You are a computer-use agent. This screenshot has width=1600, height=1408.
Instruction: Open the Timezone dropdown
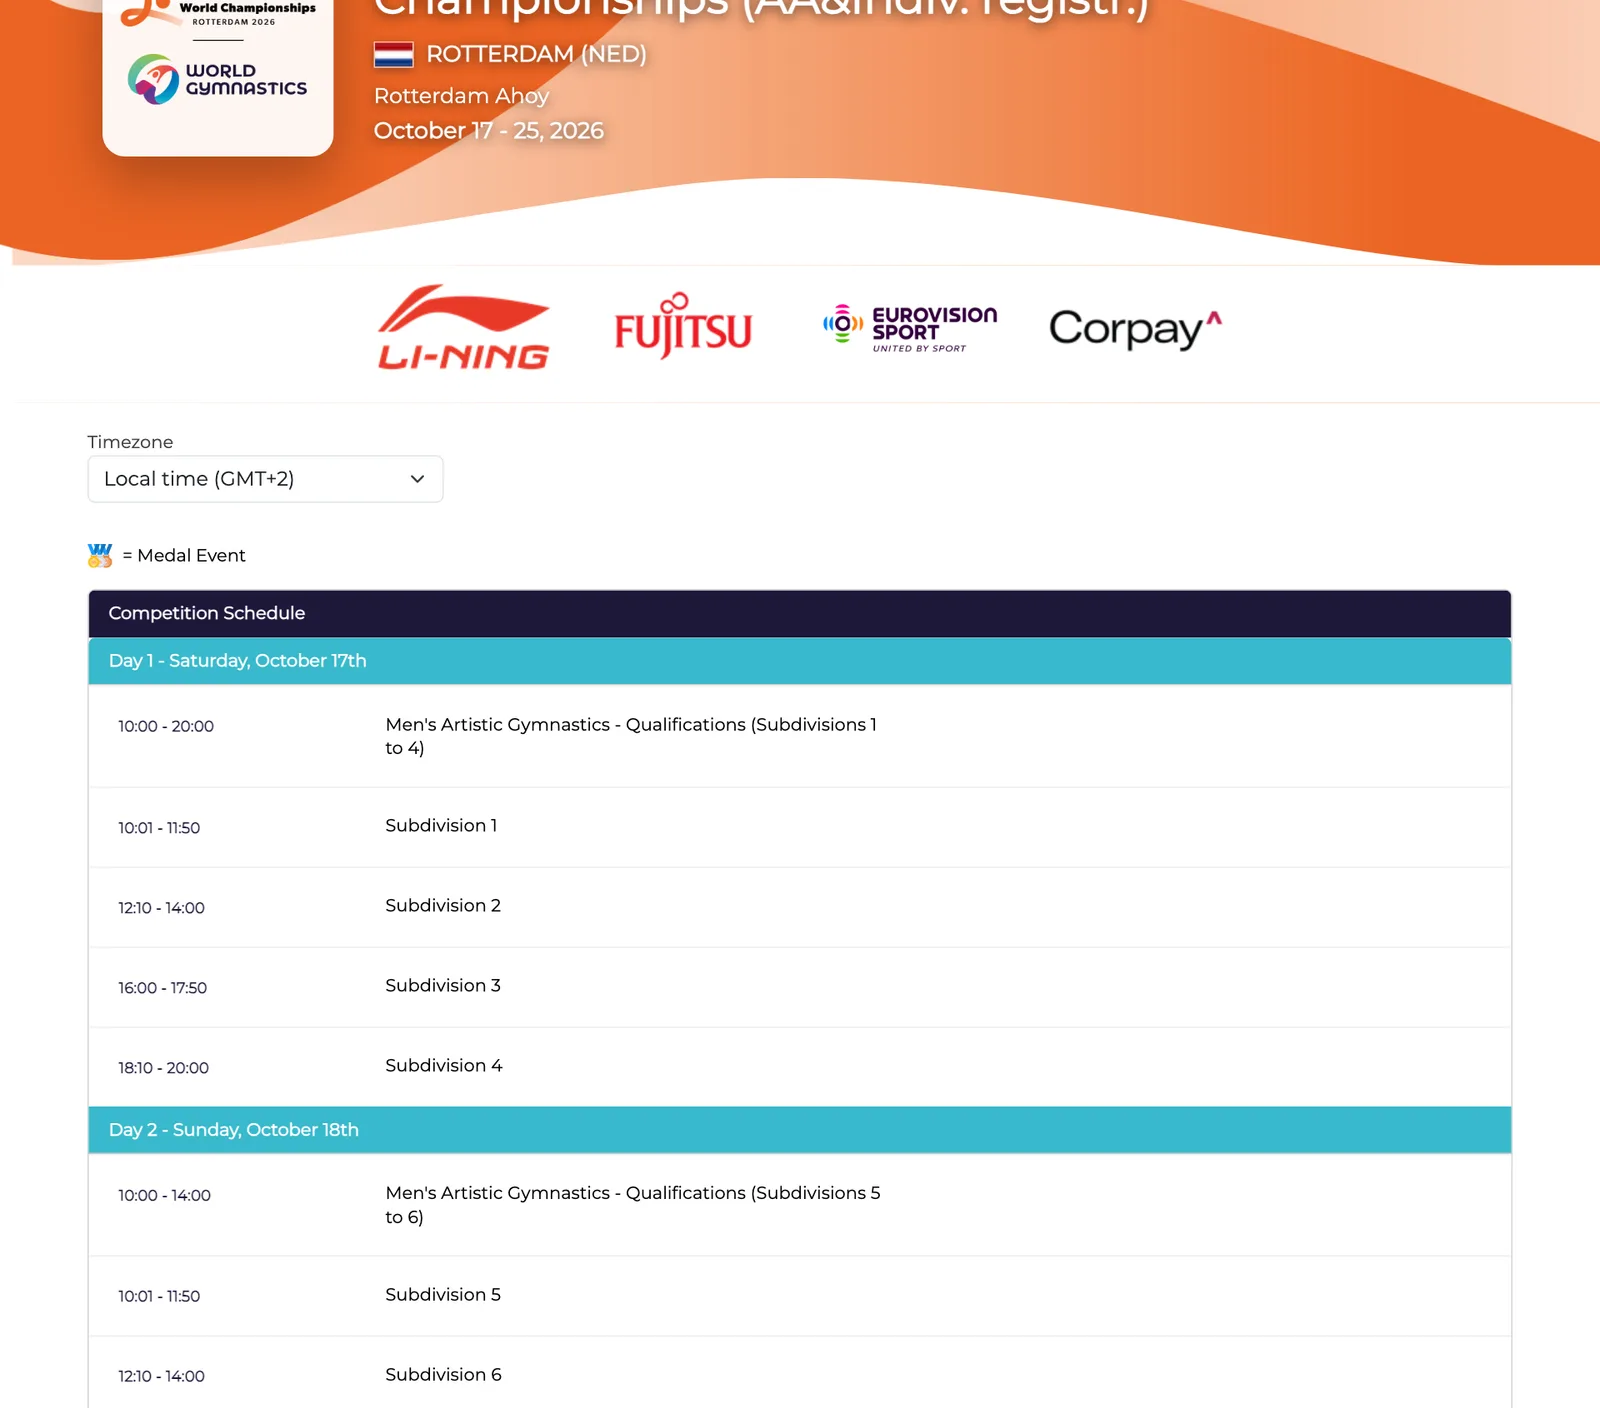tap(265, 479)
